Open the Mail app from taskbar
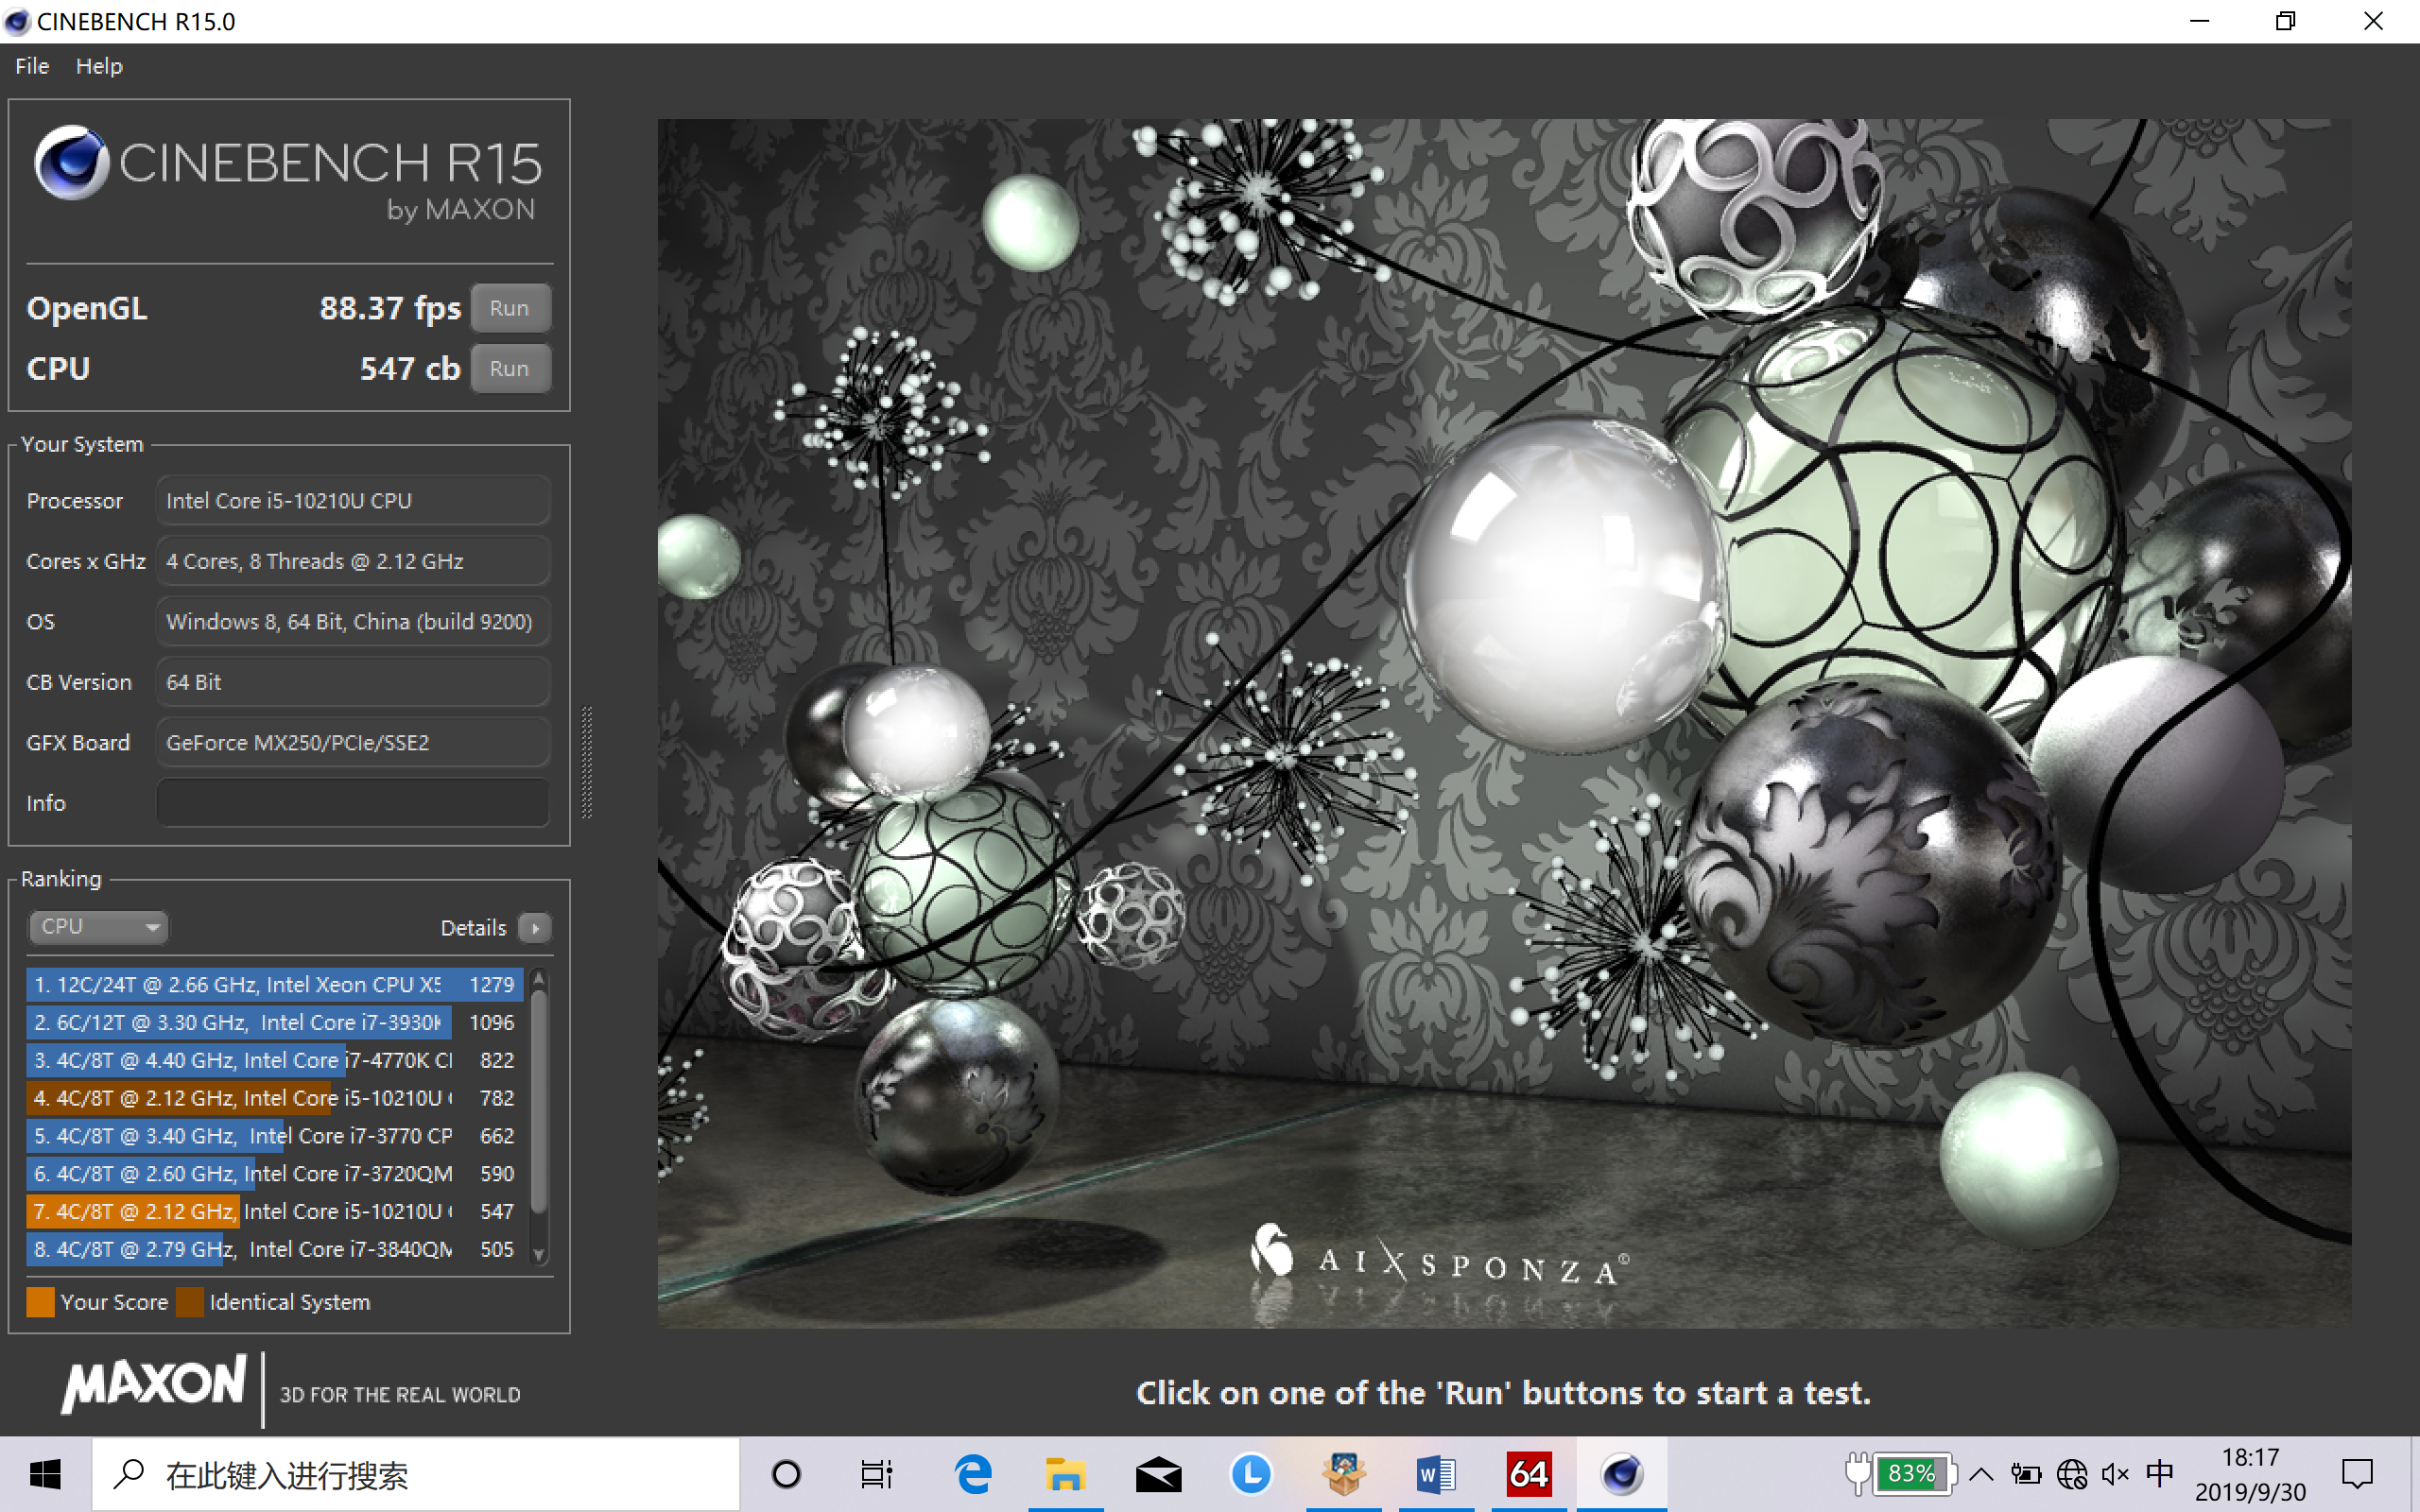Screen dimensions: 2420x1512 point(1158,1474)
